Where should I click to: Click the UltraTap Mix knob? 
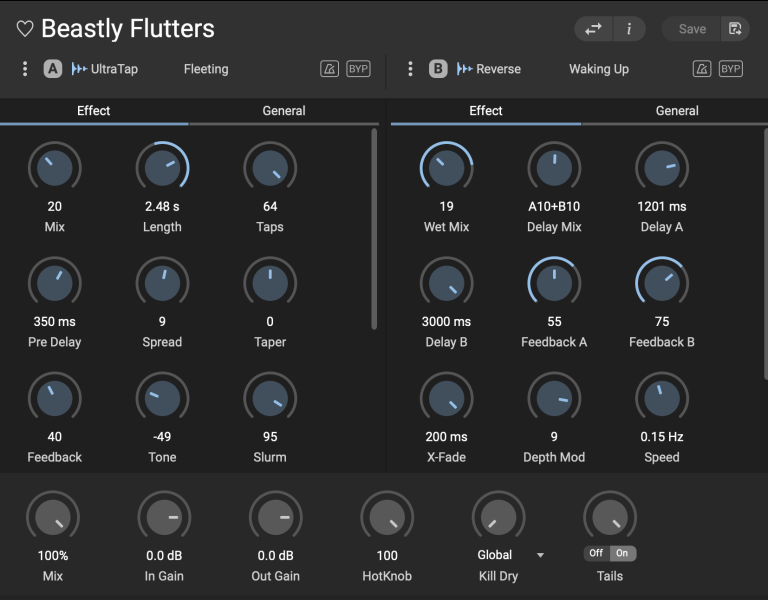(54, 168)
